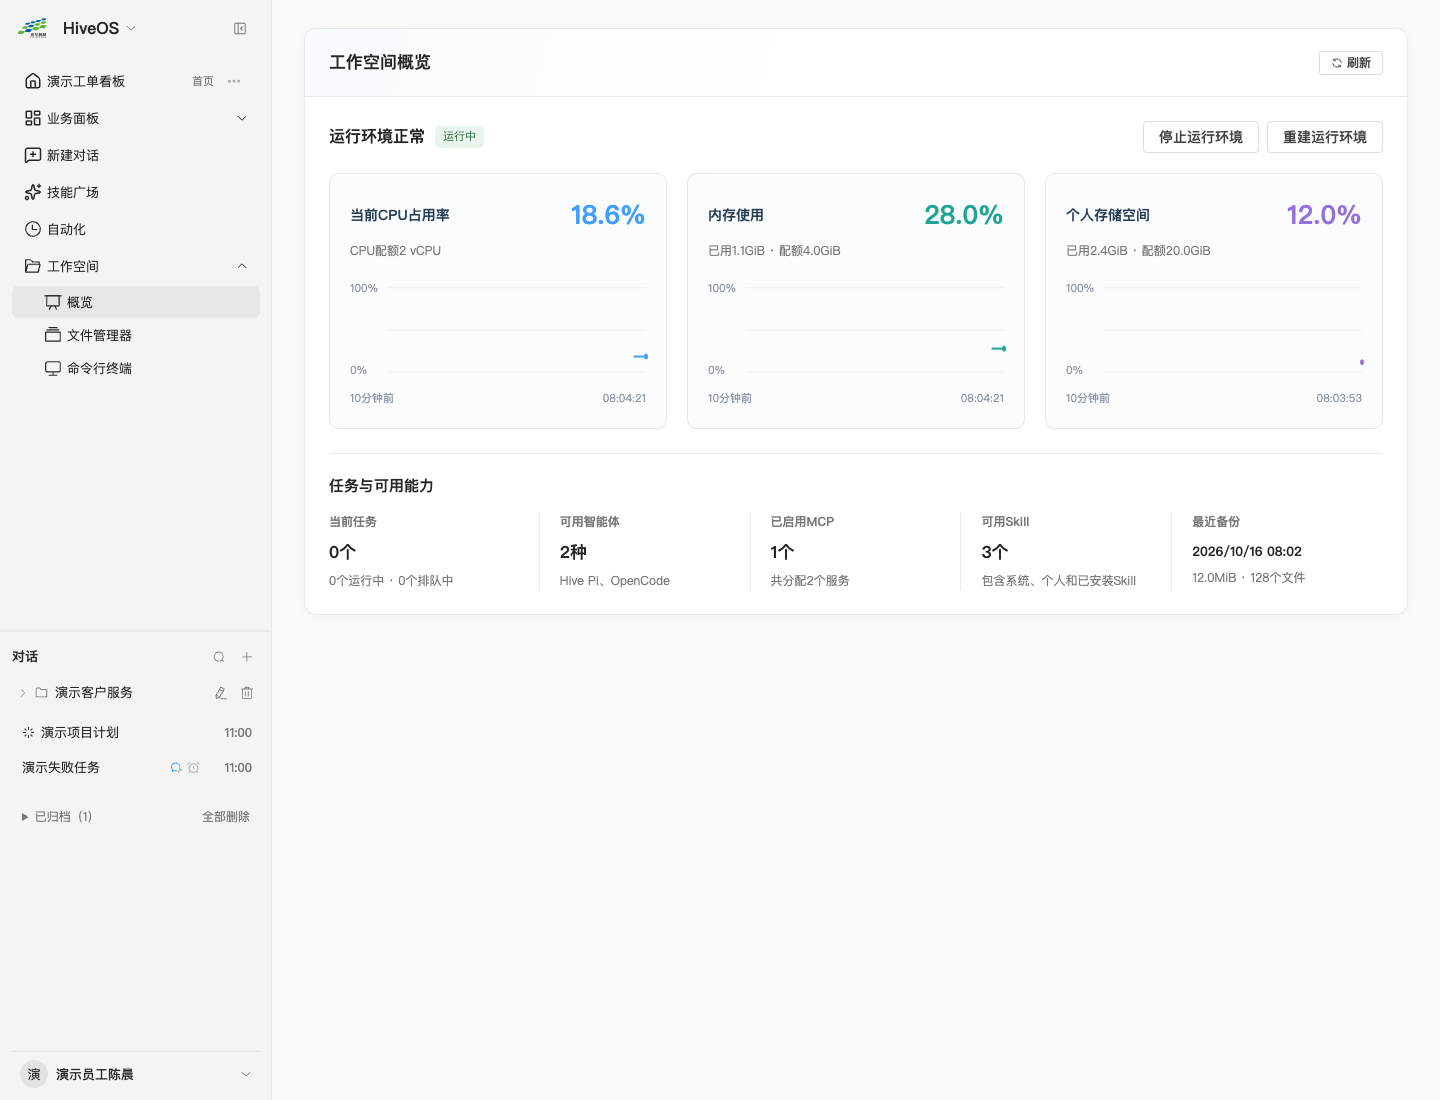Go to 演示工单看板
This screenshot has height=1100, width=1440.
click(86, 81)
